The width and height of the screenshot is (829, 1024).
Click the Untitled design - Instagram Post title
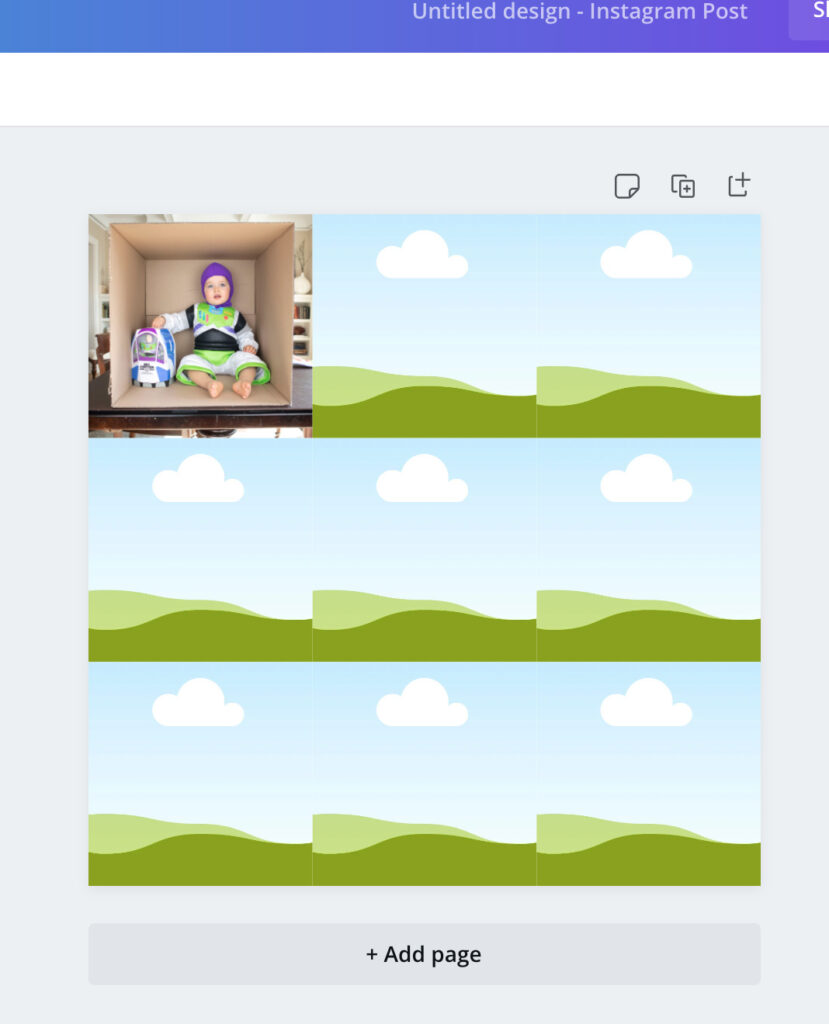click(x=579, y=12)
